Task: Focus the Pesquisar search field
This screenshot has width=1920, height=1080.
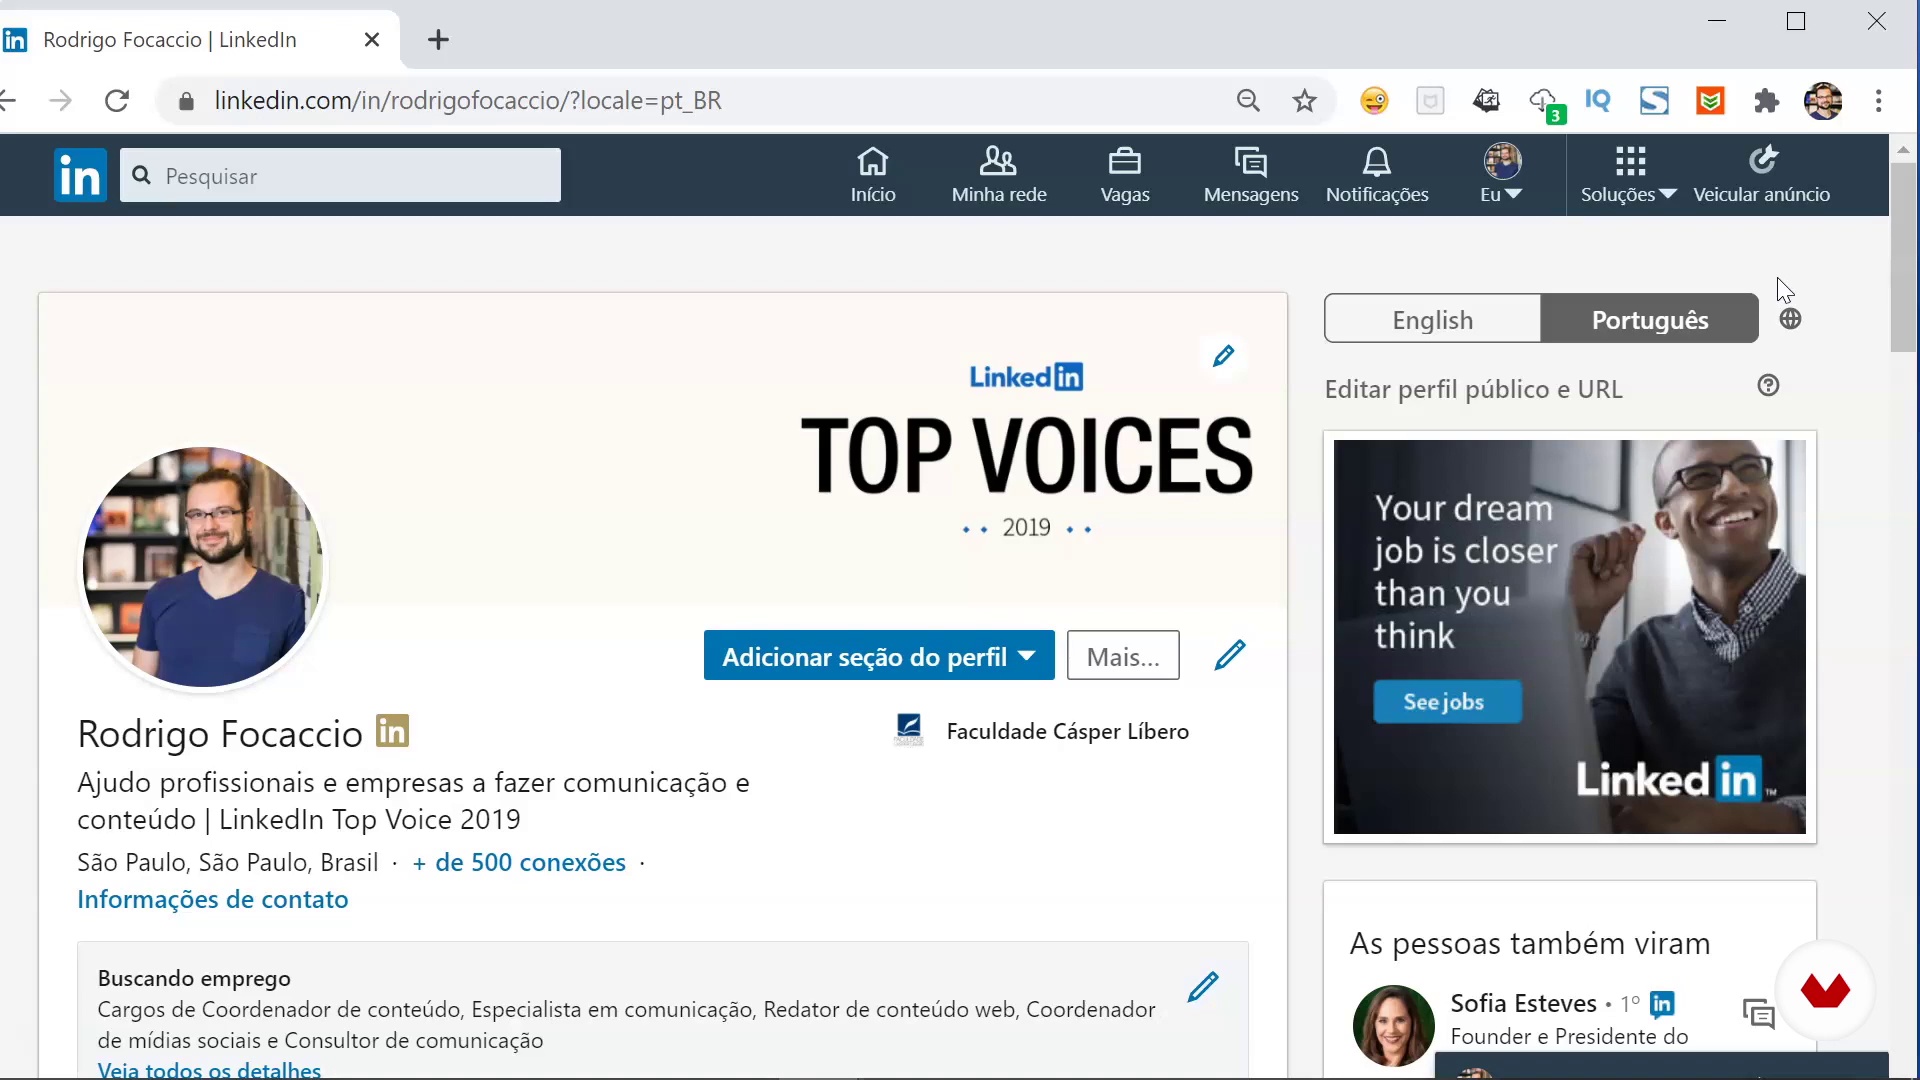Action: pyautogui.click(x=340, y=176)
